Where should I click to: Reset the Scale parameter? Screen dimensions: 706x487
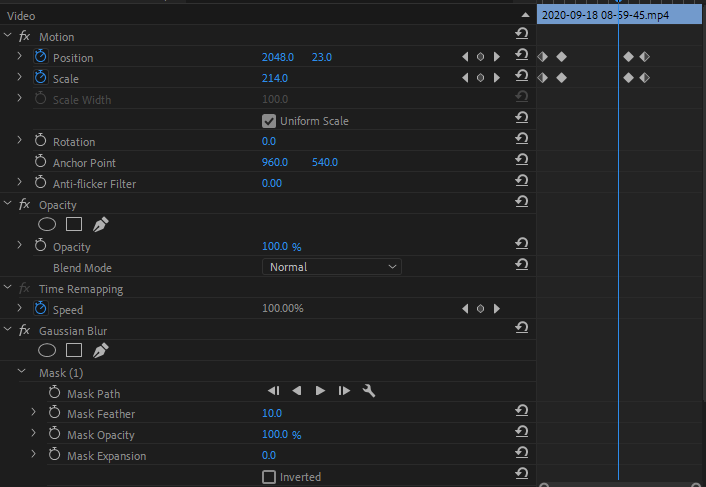coord(521,76)
